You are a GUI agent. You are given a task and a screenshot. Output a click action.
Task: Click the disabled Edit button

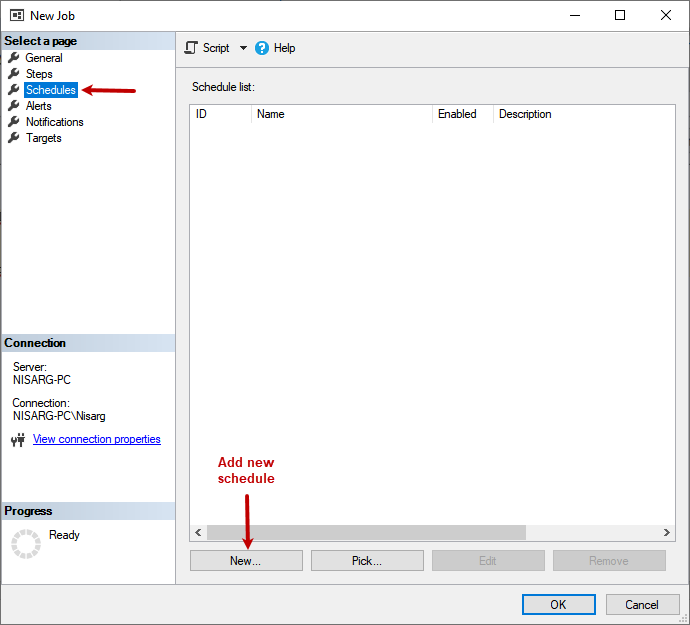pyautogui.click(x=488, y=560)
